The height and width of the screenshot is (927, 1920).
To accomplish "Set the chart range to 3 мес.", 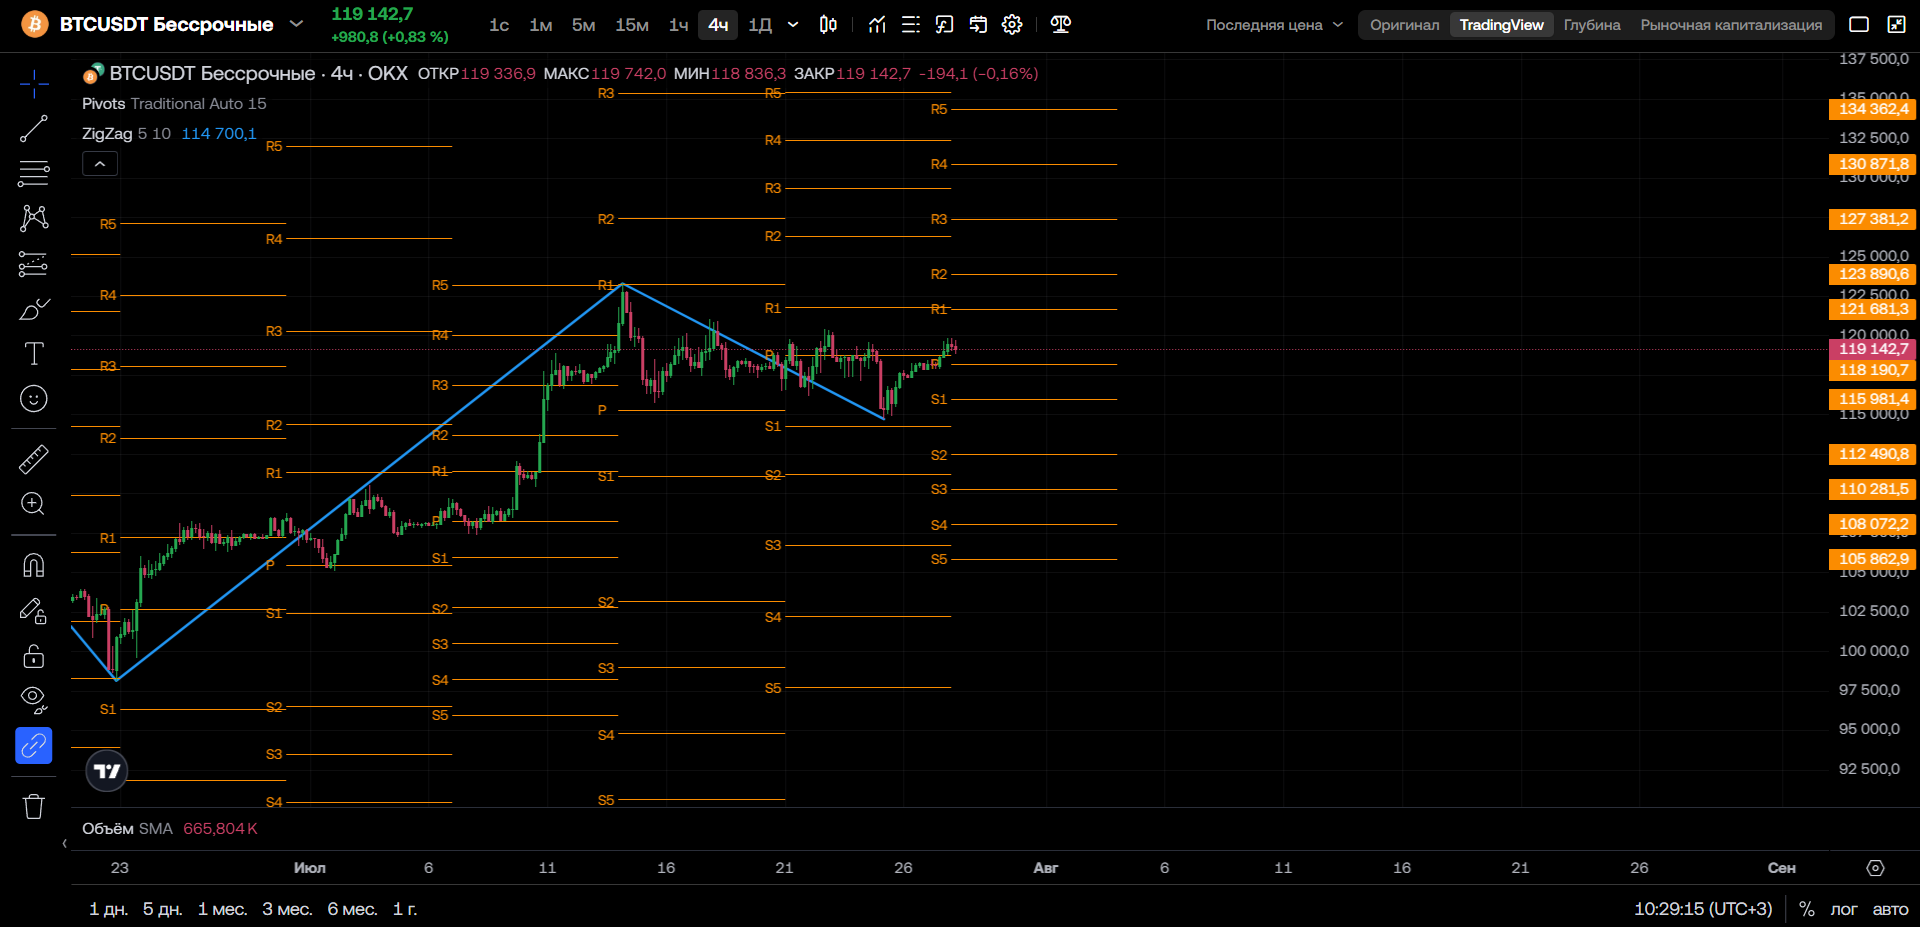I will [x=288, y=909].
